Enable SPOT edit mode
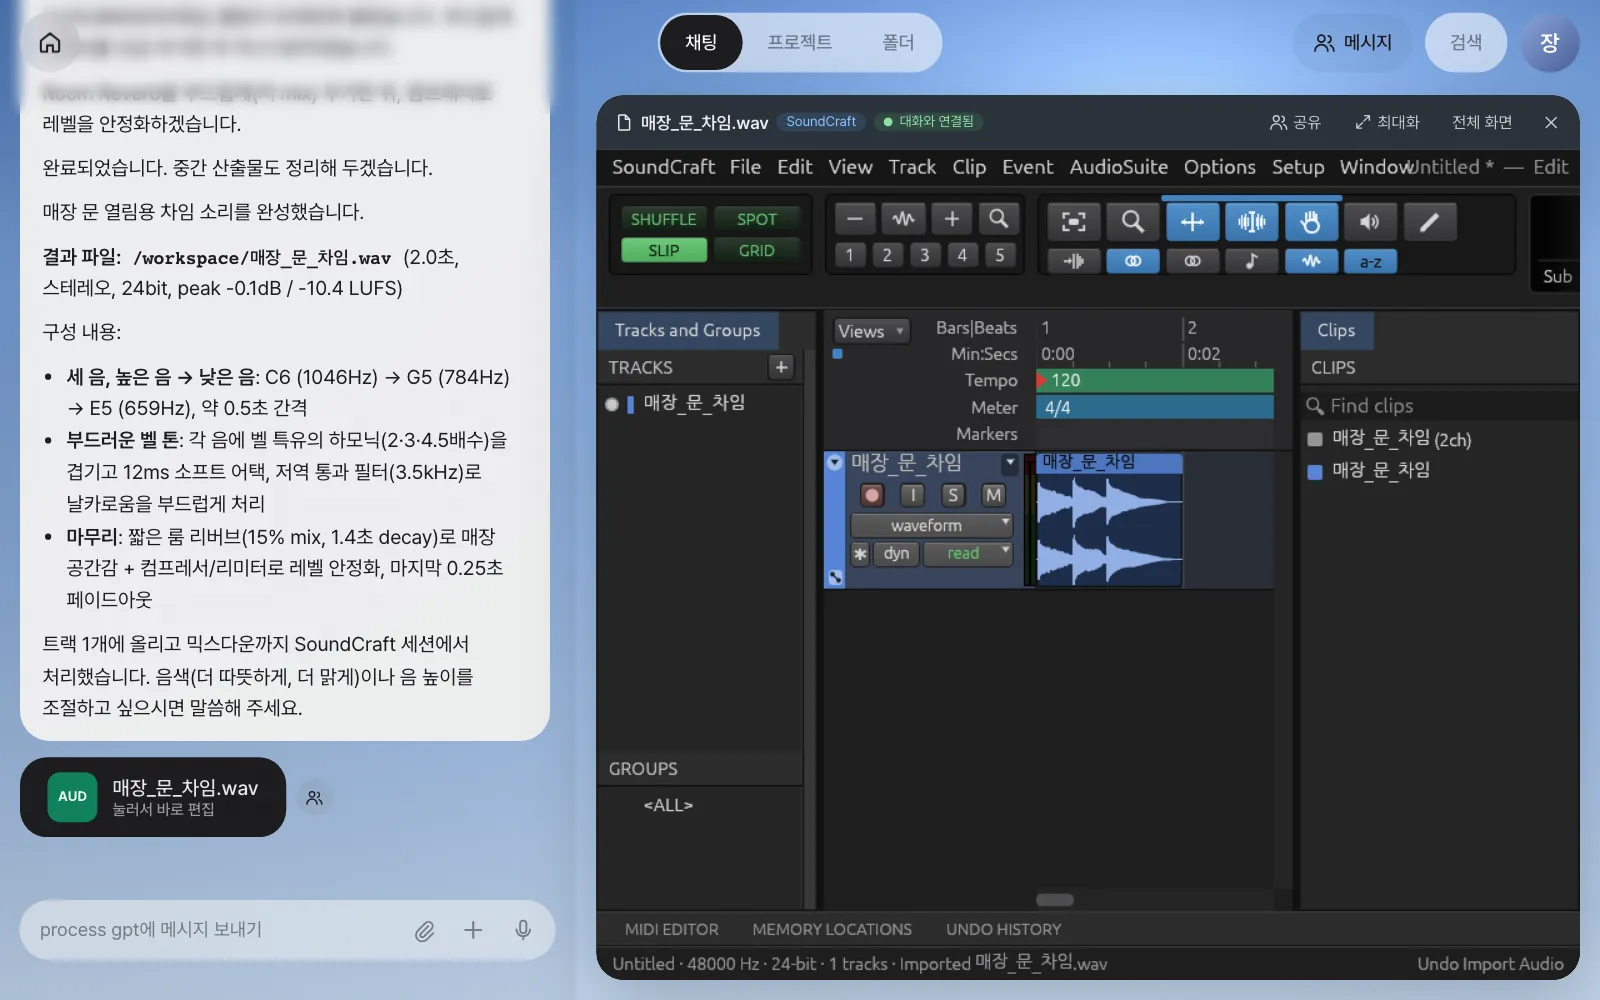The image size is (1600, 1000). 756,219
